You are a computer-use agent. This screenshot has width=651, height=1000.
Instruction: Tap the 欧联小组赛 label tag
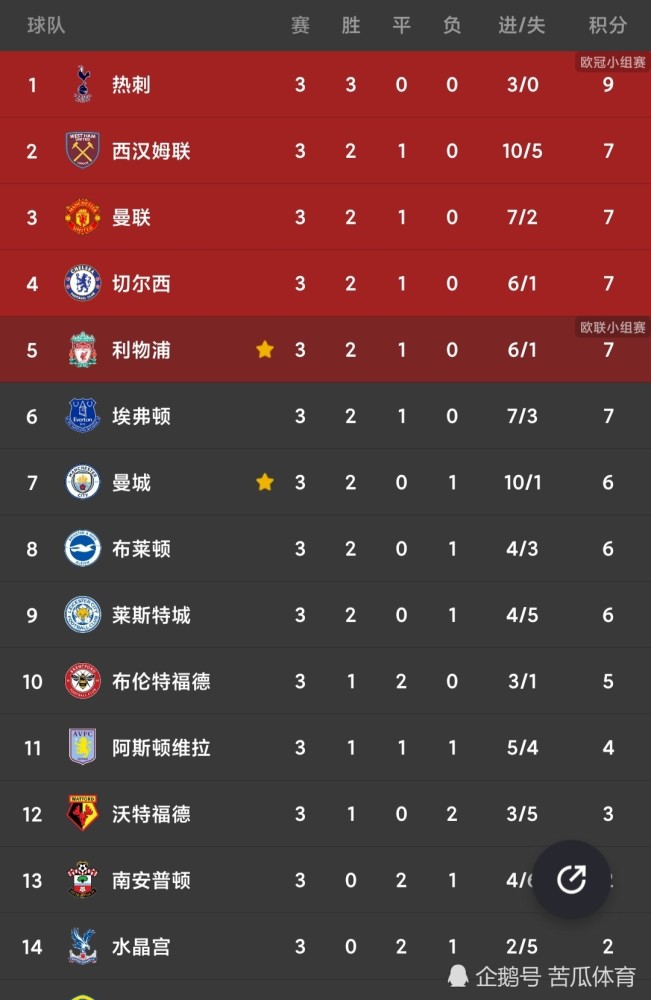pyautogui.click(x=613, y=327)
